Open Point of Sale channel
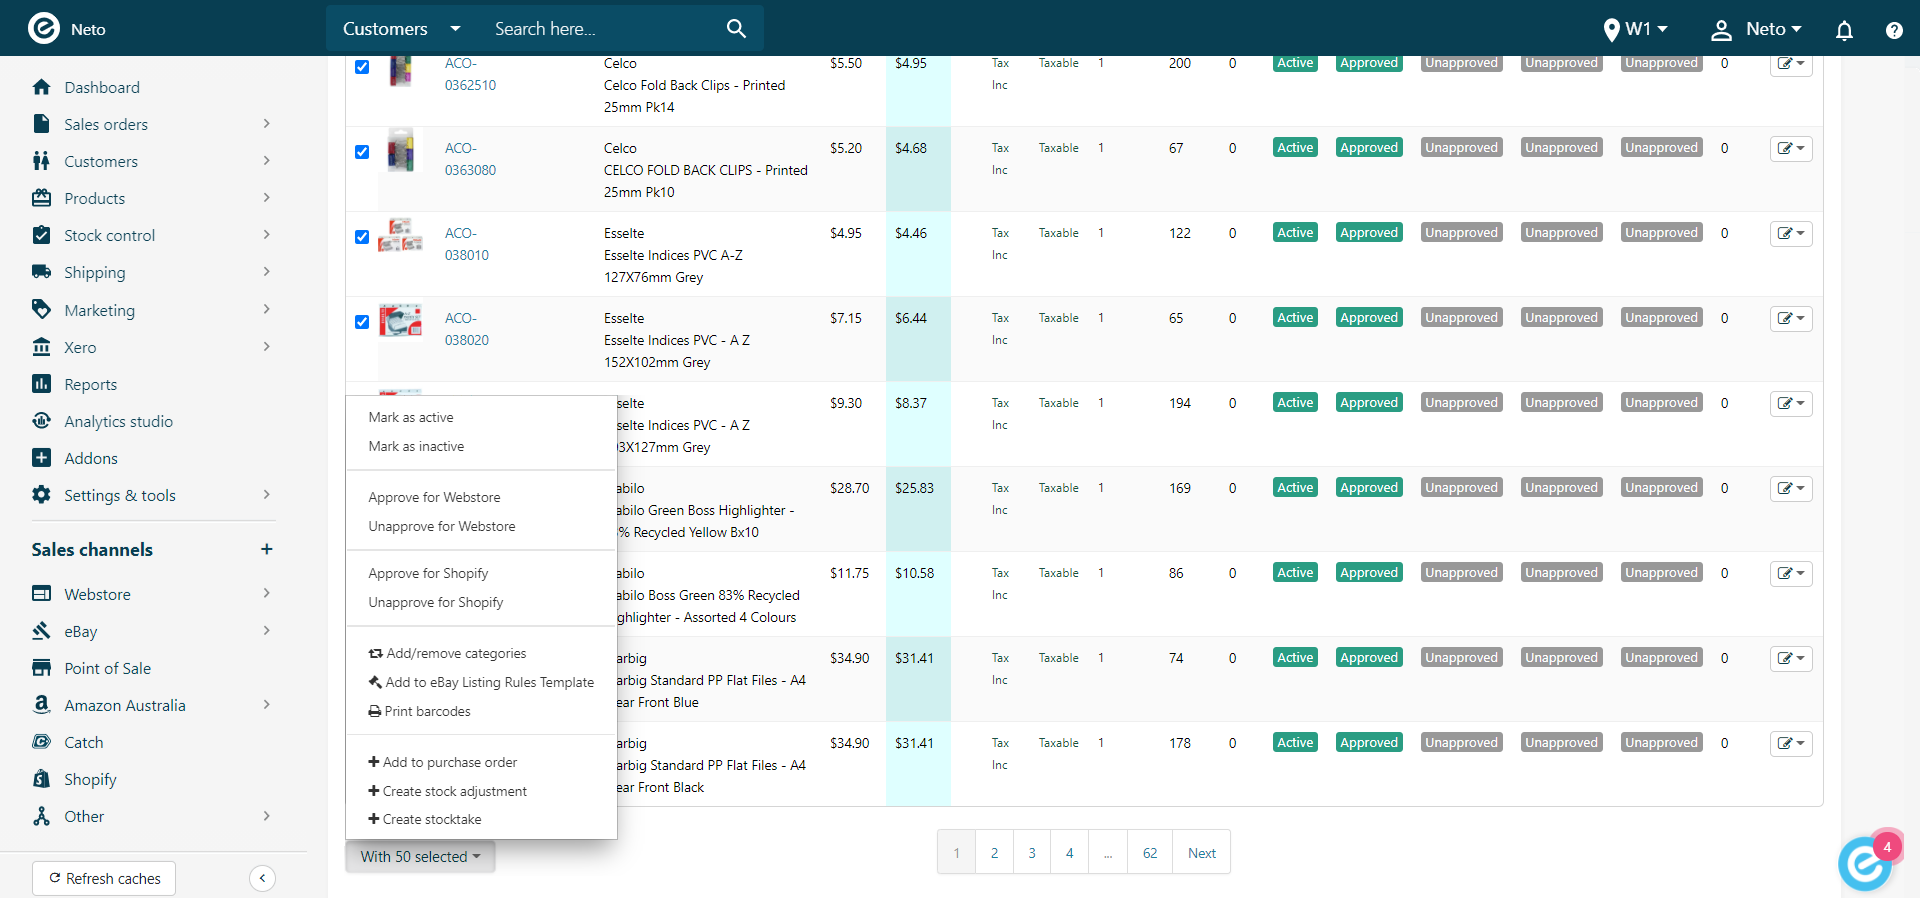Screen dimensions: 1920x898 107,668
